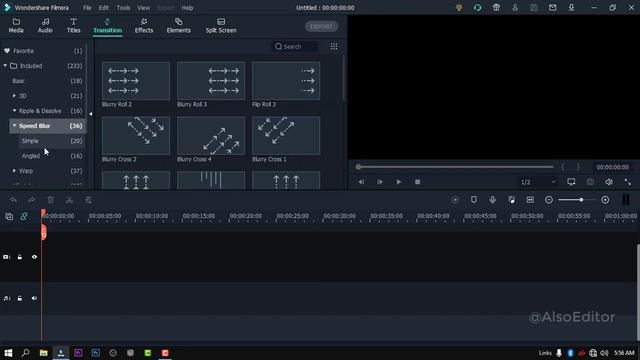This screenshot has width=640, height=360.
Task: Step back one frame in preview
Action: (361, 182)
